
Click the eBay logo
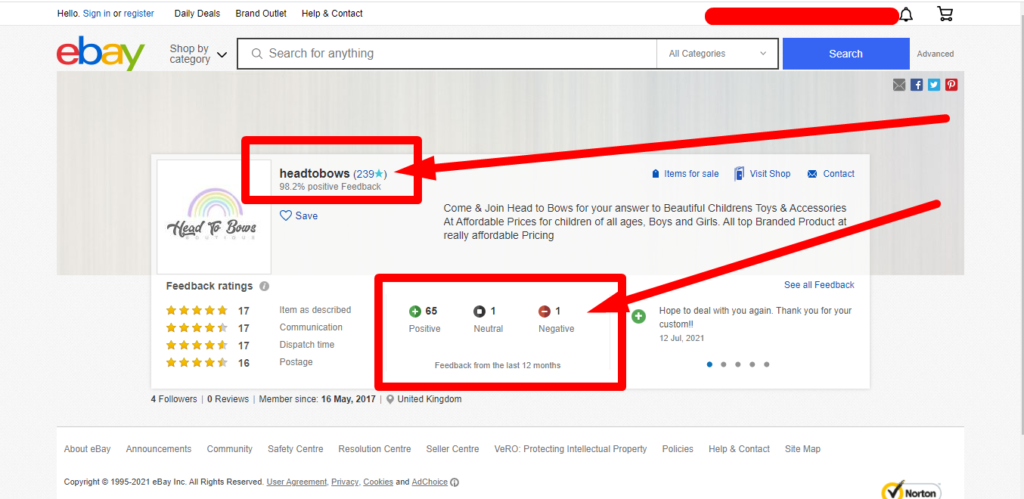[x=100, y=54]
